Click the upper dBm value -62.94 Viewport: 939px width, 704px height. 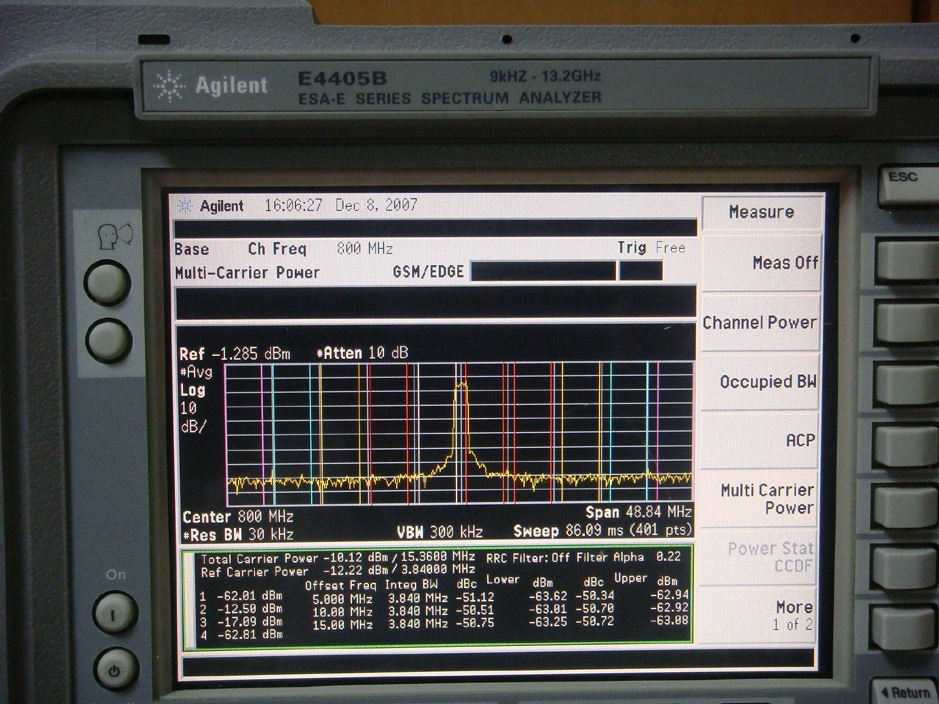pos(670,594)
